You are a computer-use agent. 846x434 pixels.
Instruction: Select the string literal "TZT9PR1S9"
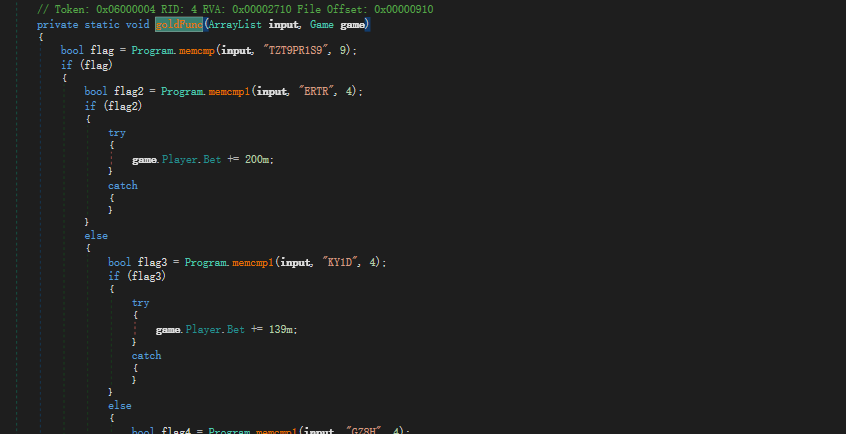pyautogui.click(x=296, y=50)
